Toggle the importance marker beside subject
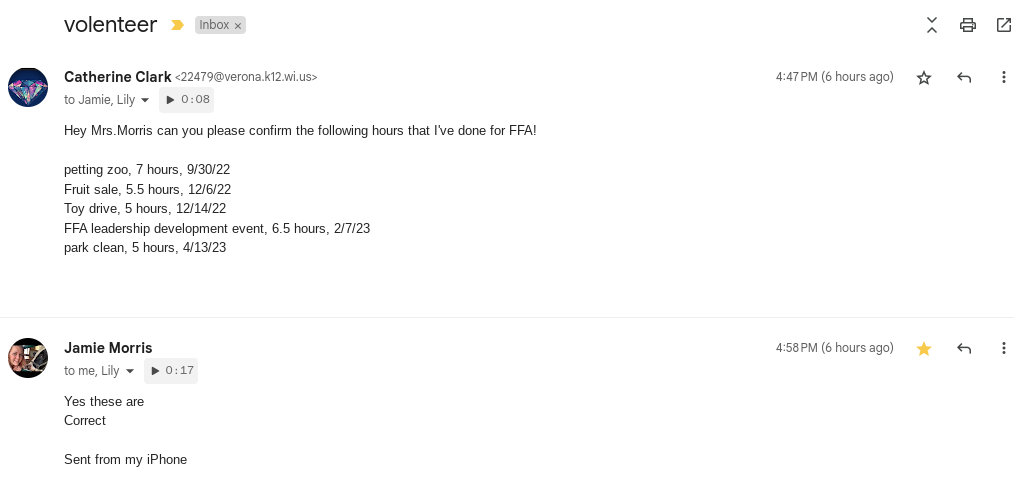The height and width of the screenshot is (492, 1025). (178, 26)
